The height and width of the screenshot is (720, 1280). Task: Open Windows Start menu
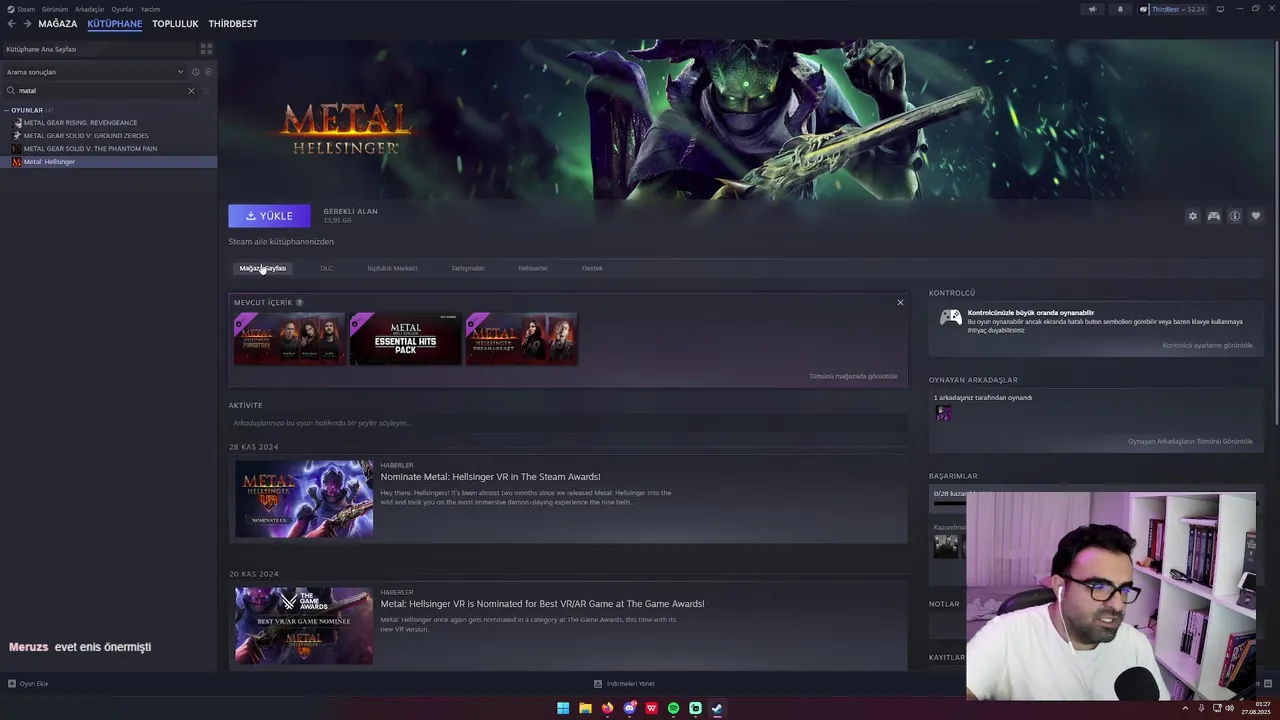(x=563, y=708)
